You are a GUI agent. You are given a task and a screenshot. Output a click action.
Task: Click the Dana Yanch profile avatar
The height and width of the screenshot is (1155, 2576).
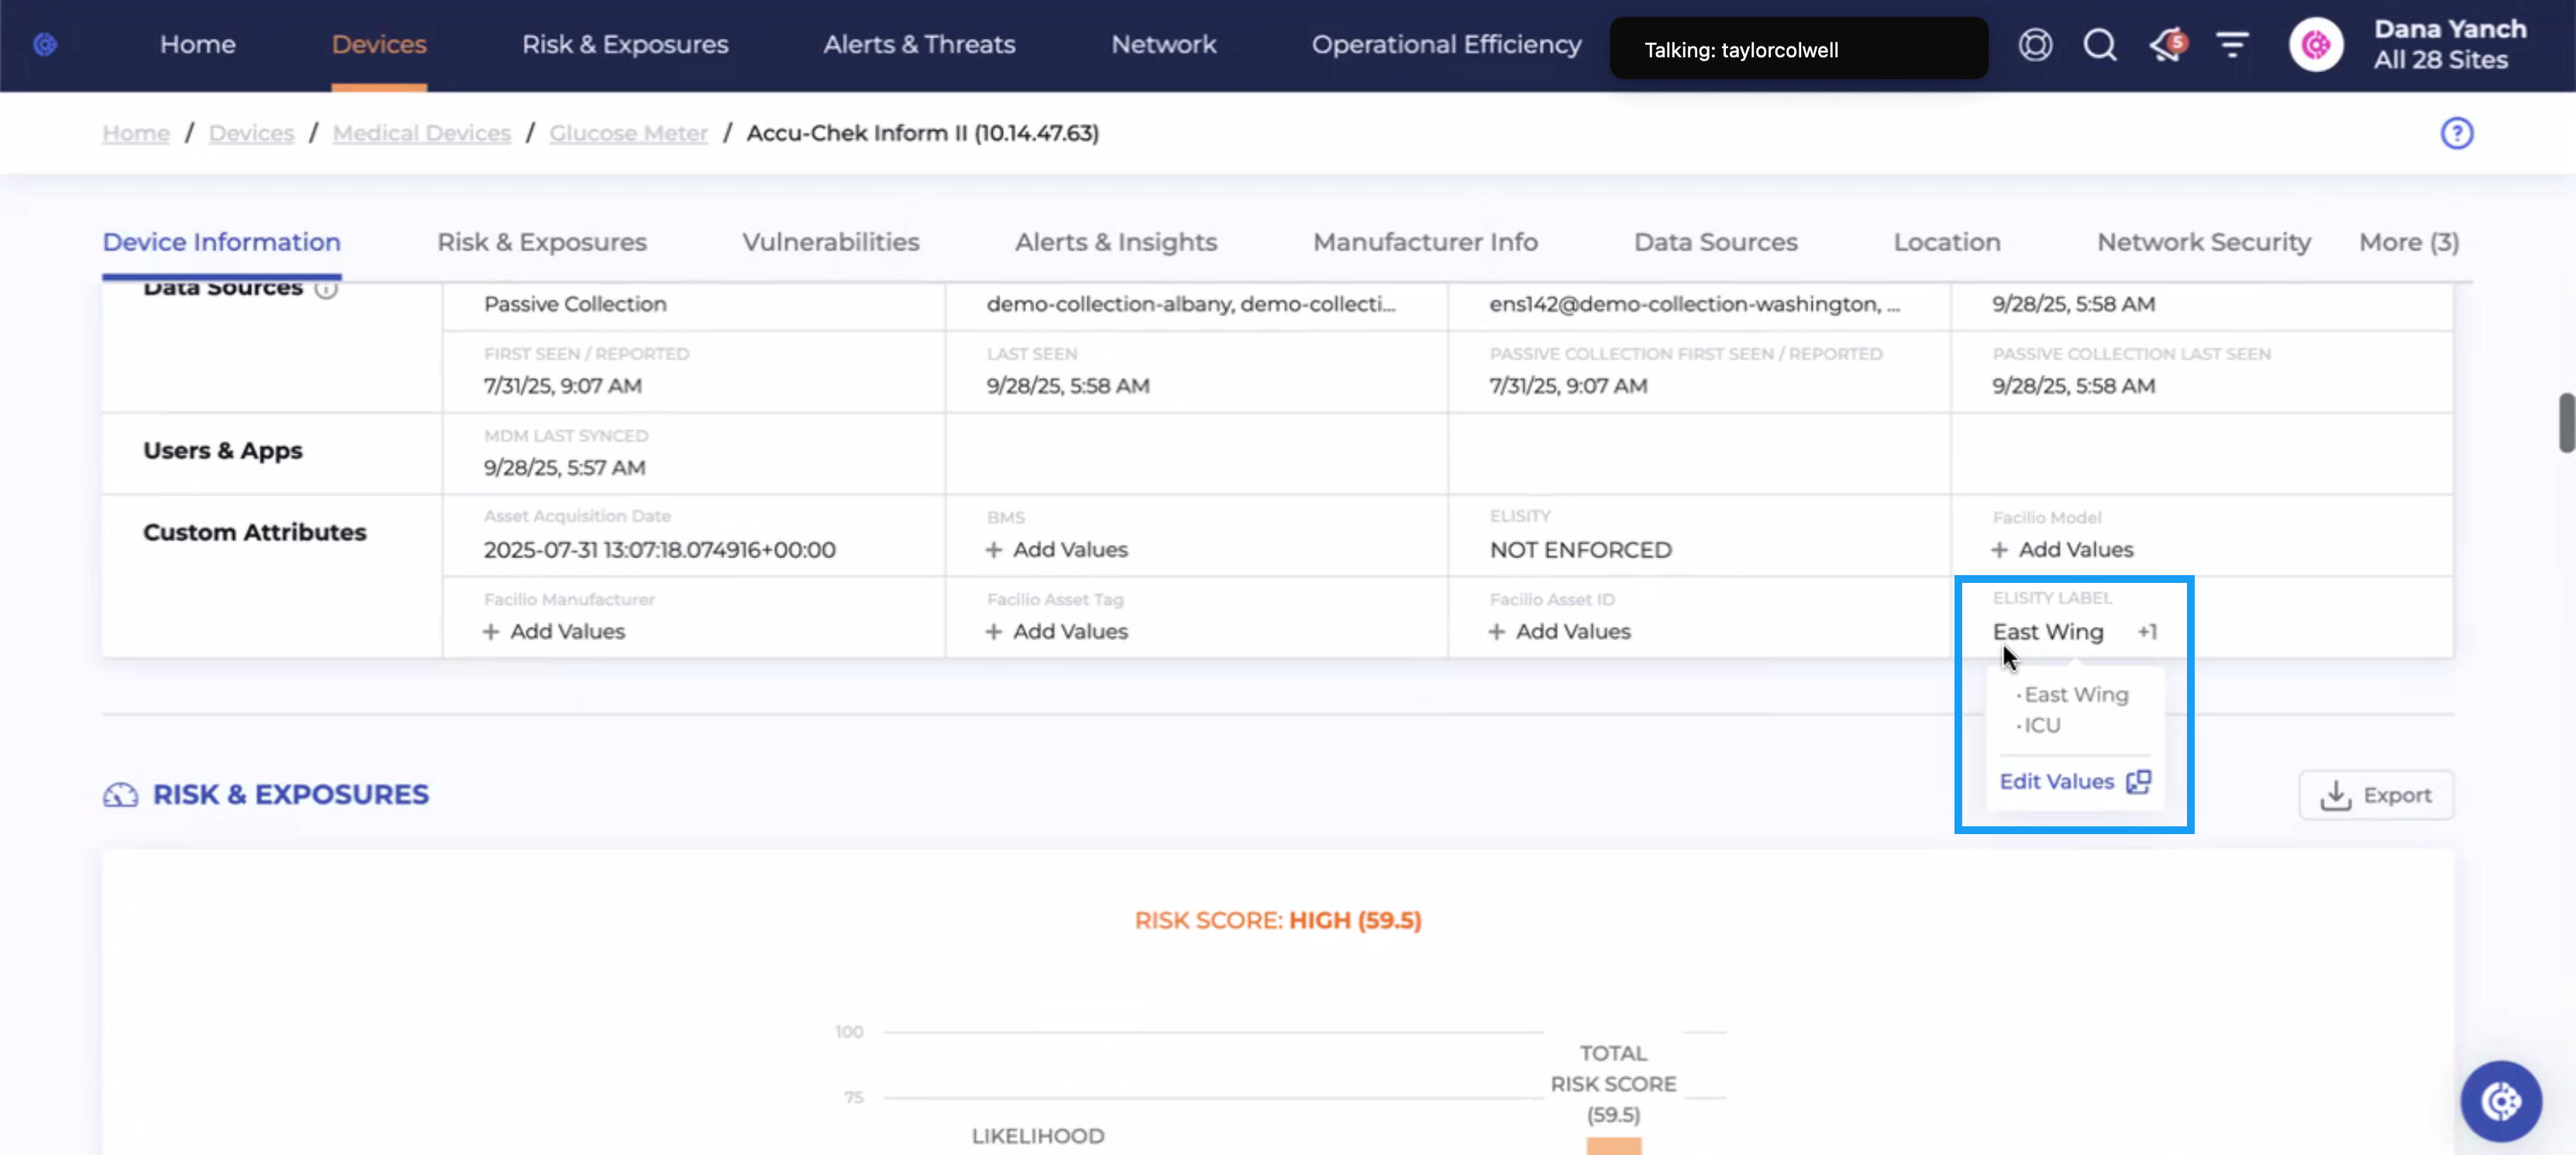coord(2316,45)
